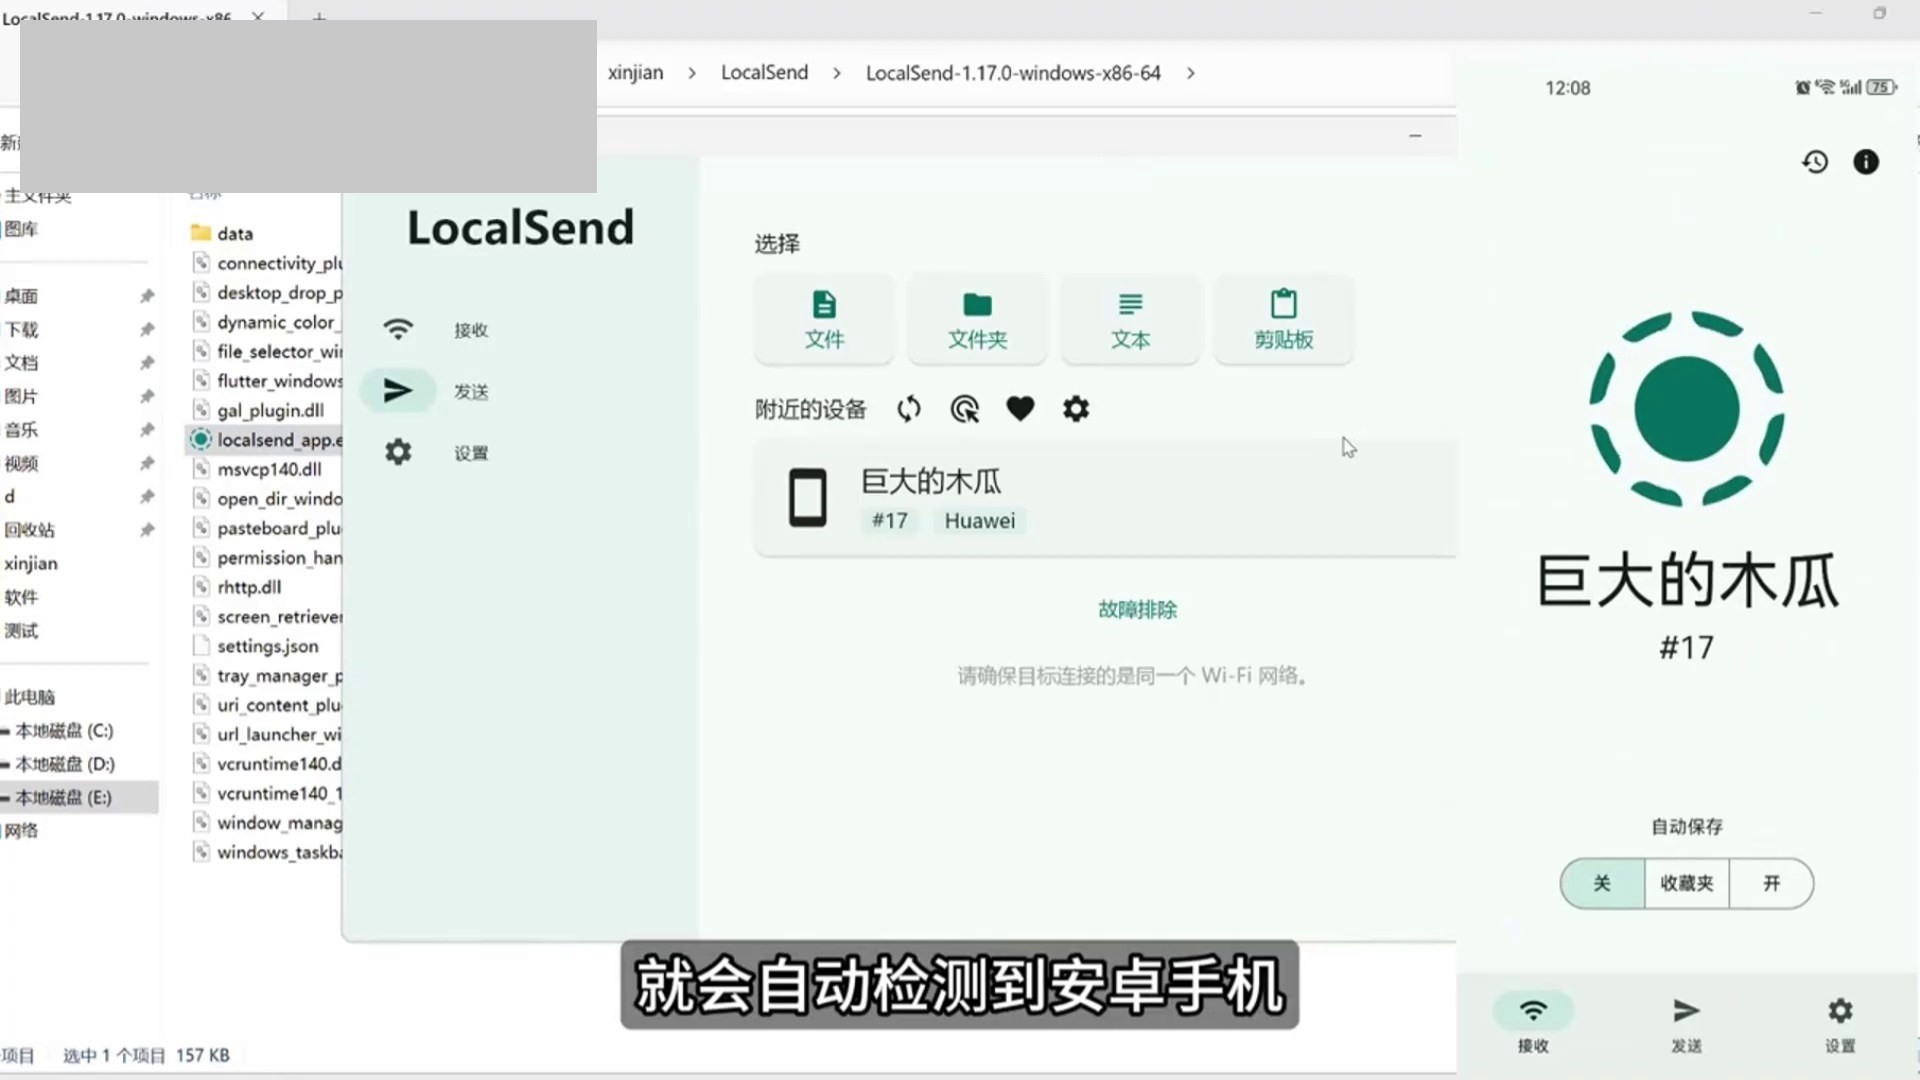The height and width of the screenshot is (1080, 1920).
Task: Open xinjian folder in navigation pane
Action: click(x=31, y=563)
